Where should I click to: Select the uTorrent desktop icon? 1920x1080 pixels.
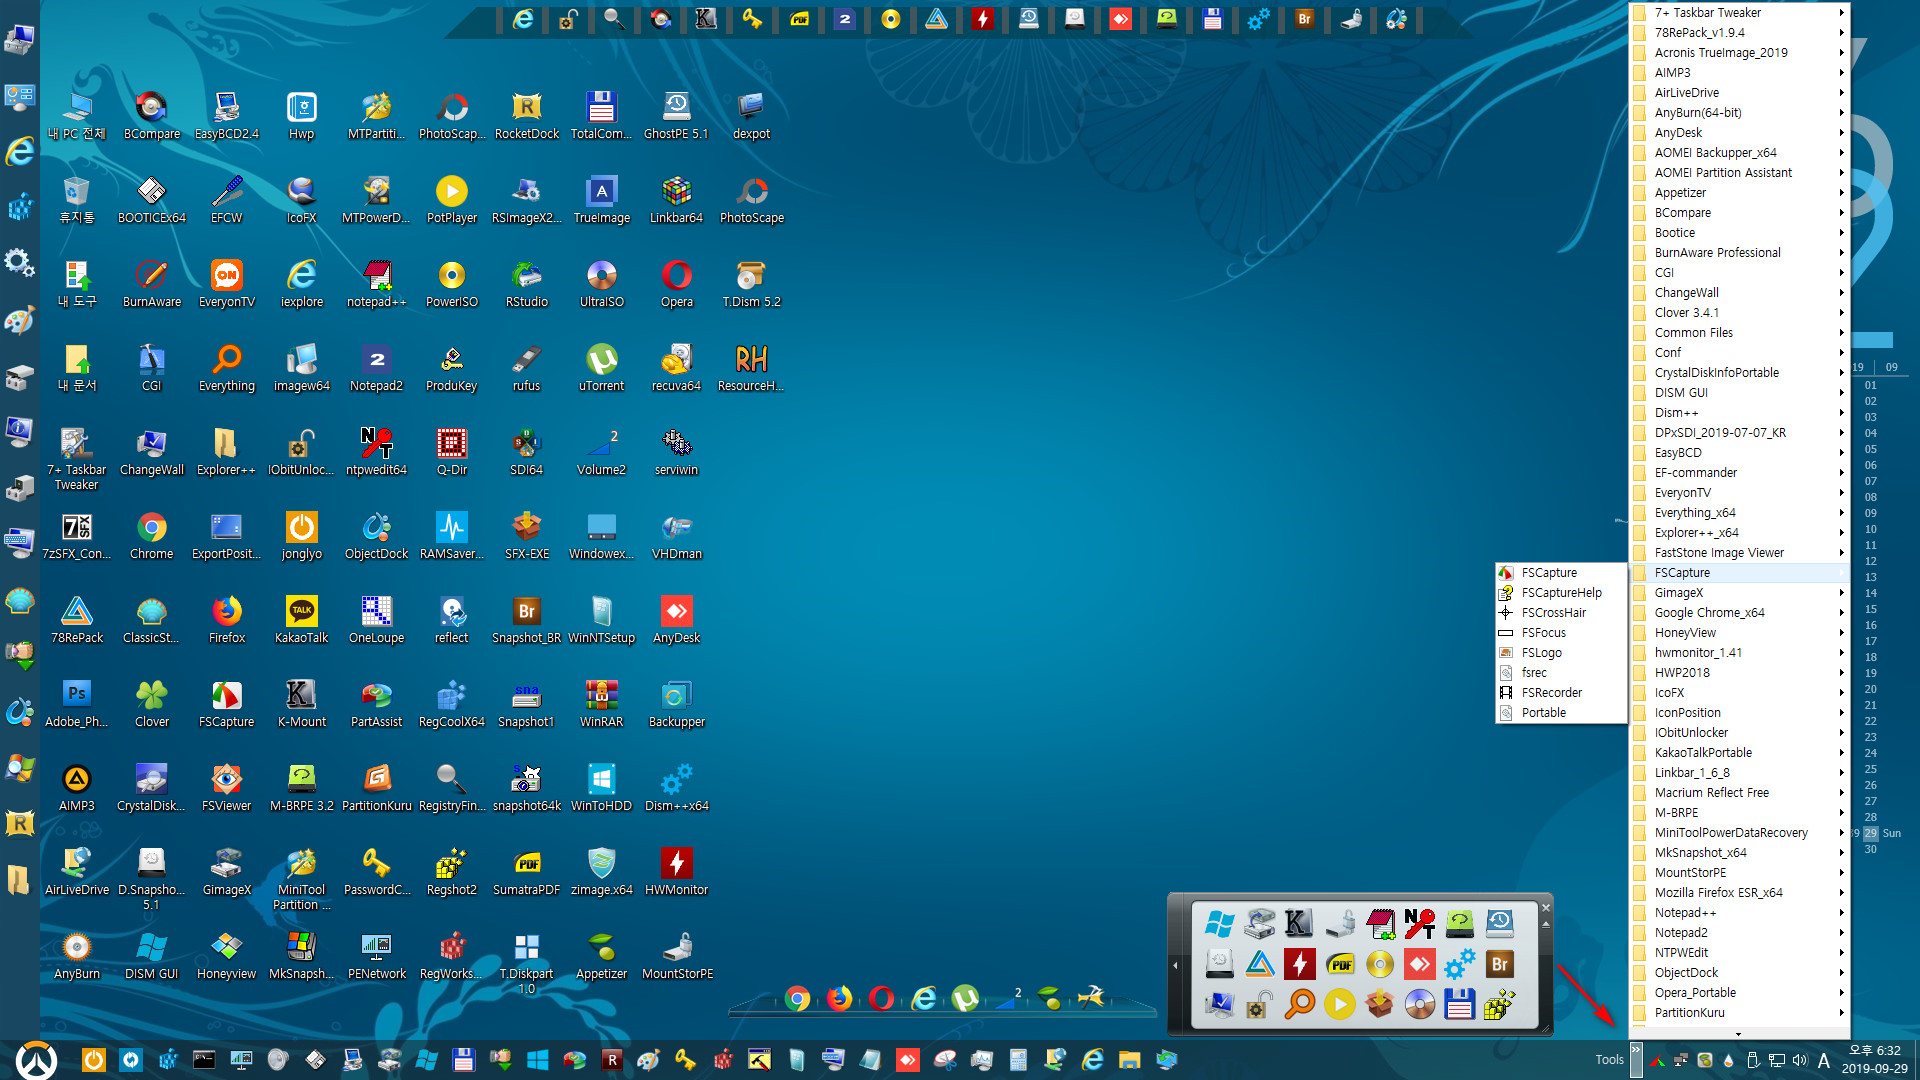point(602,367)
